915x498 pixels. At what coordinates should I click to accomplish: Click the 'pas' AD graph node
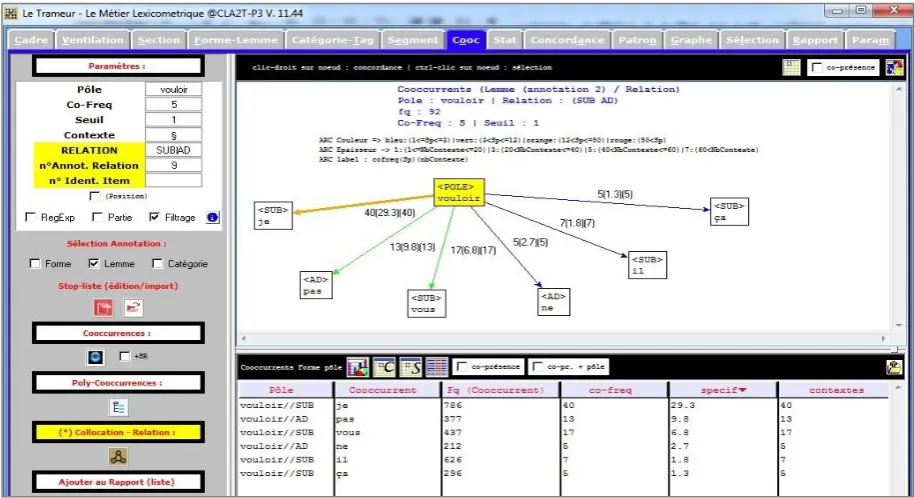(x=316, y=285)
